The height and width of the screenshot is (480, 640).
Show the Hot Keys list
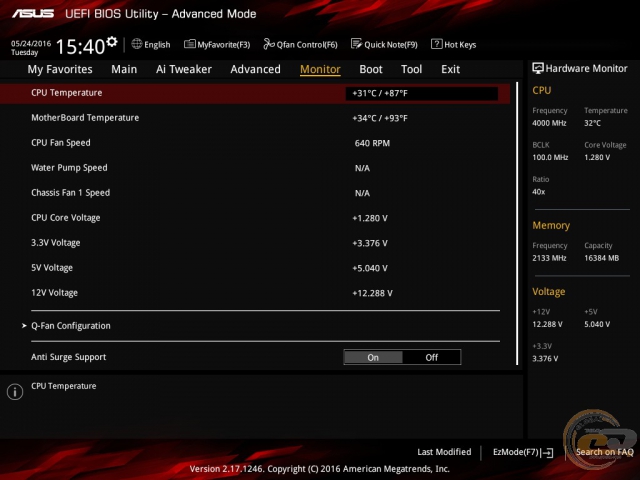point(460,44)
